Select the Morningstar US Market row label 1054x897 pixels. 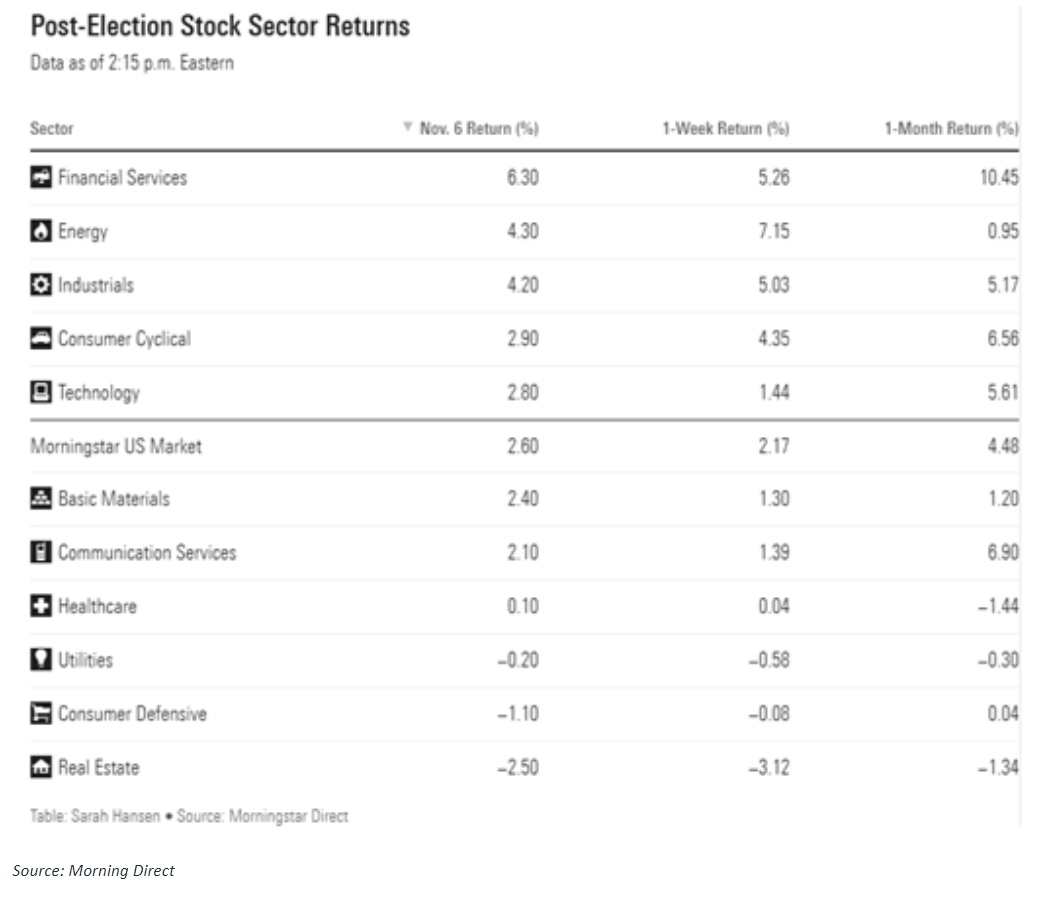point(116,446)
